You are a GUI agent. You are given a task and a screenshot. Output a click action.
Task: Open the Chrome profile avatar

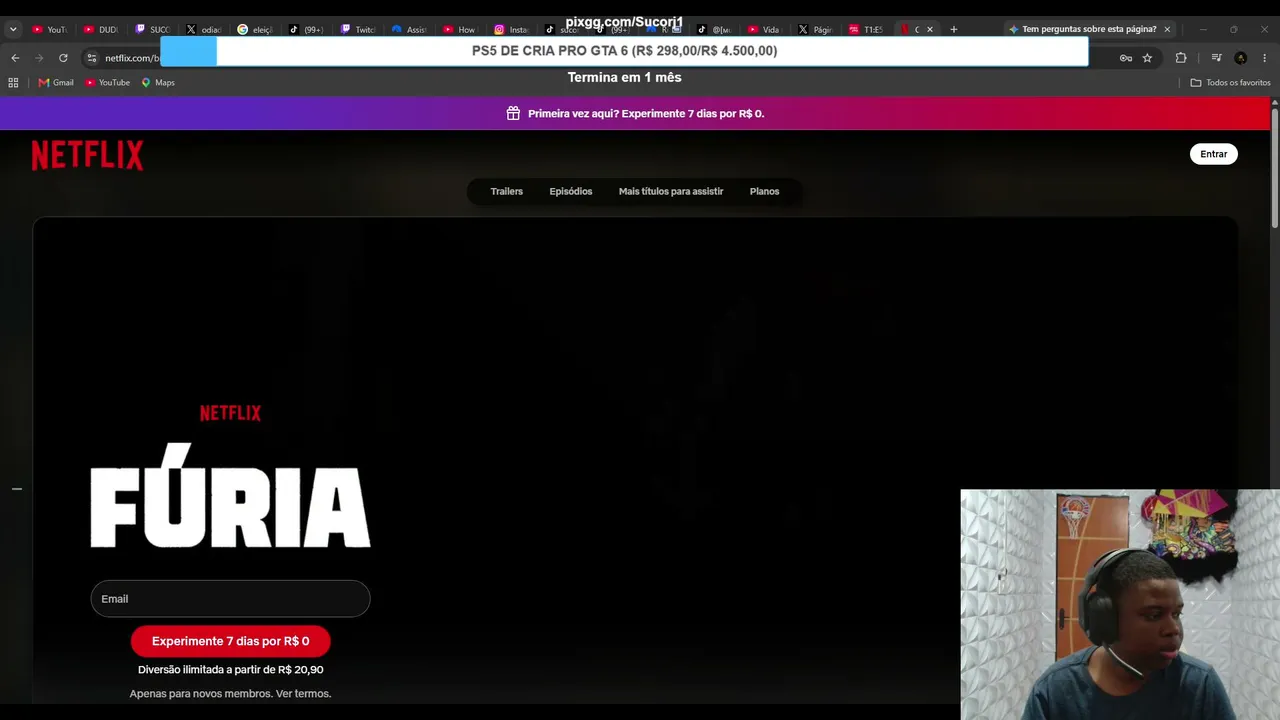coord(1241,58)
